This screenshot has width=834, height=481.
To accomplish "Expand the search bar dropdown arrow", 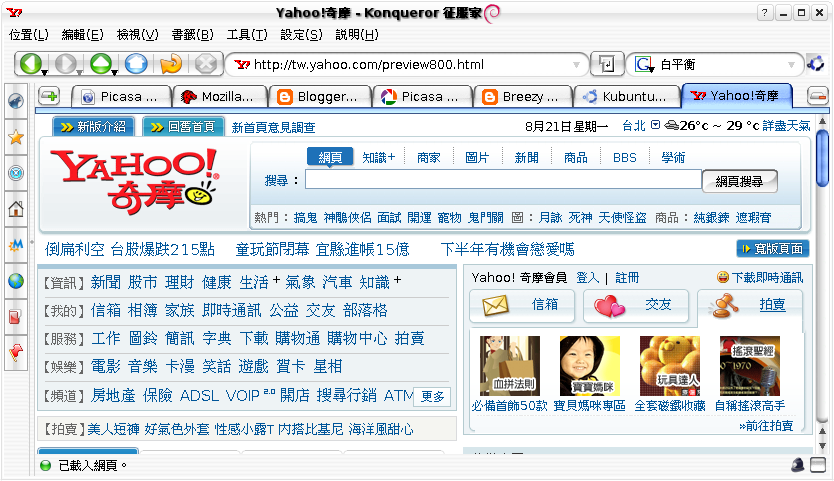I will (x=791, y=65).
